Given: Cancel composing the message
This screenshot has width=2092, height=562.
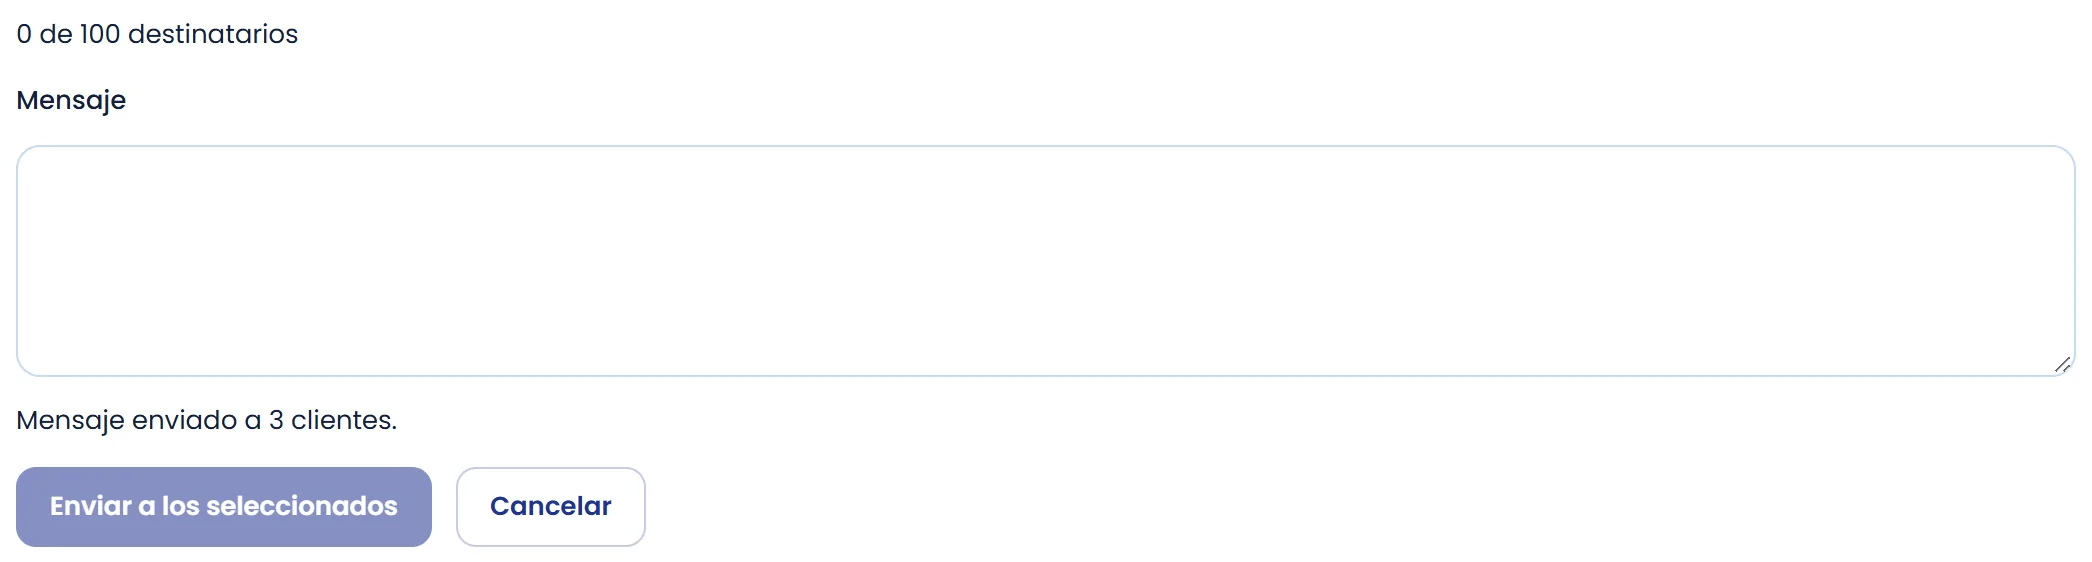Looking at the screenshot, I should pyautogui.click(x=551, y=507).
